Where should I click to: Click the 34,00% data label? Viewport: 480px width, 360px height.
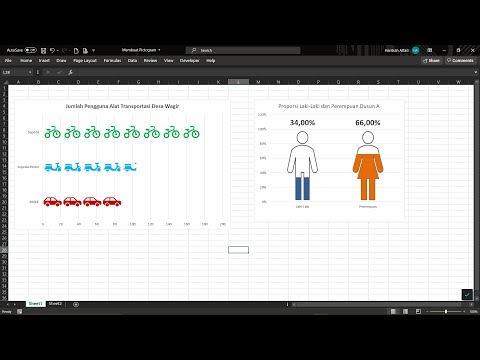(302, 123)
